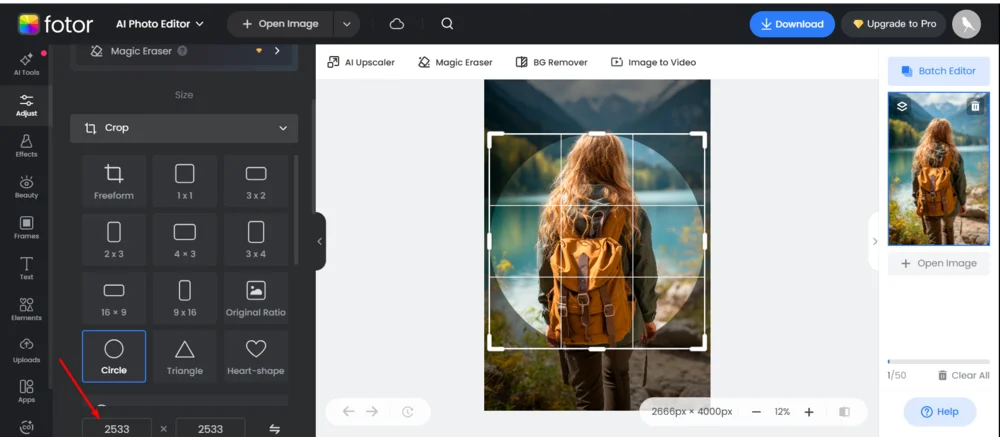This screenshot has width=1000, height=437.
Task: Choose the 3x2 crop ratio
Action: tap(256, 181)
